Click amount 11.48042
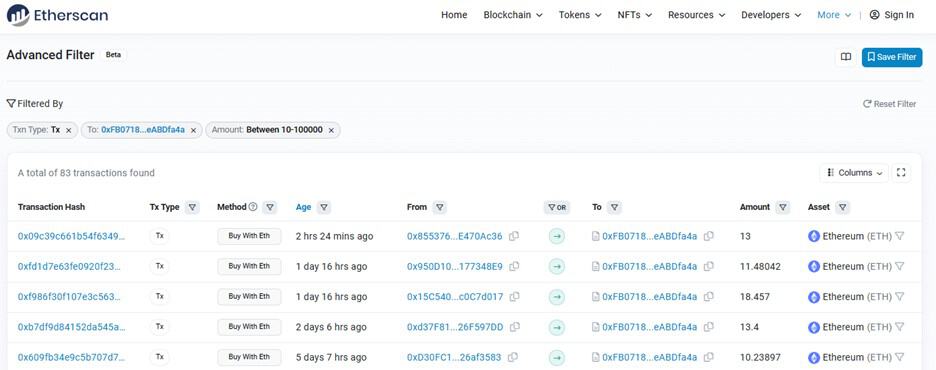 [x=760, y=266]
